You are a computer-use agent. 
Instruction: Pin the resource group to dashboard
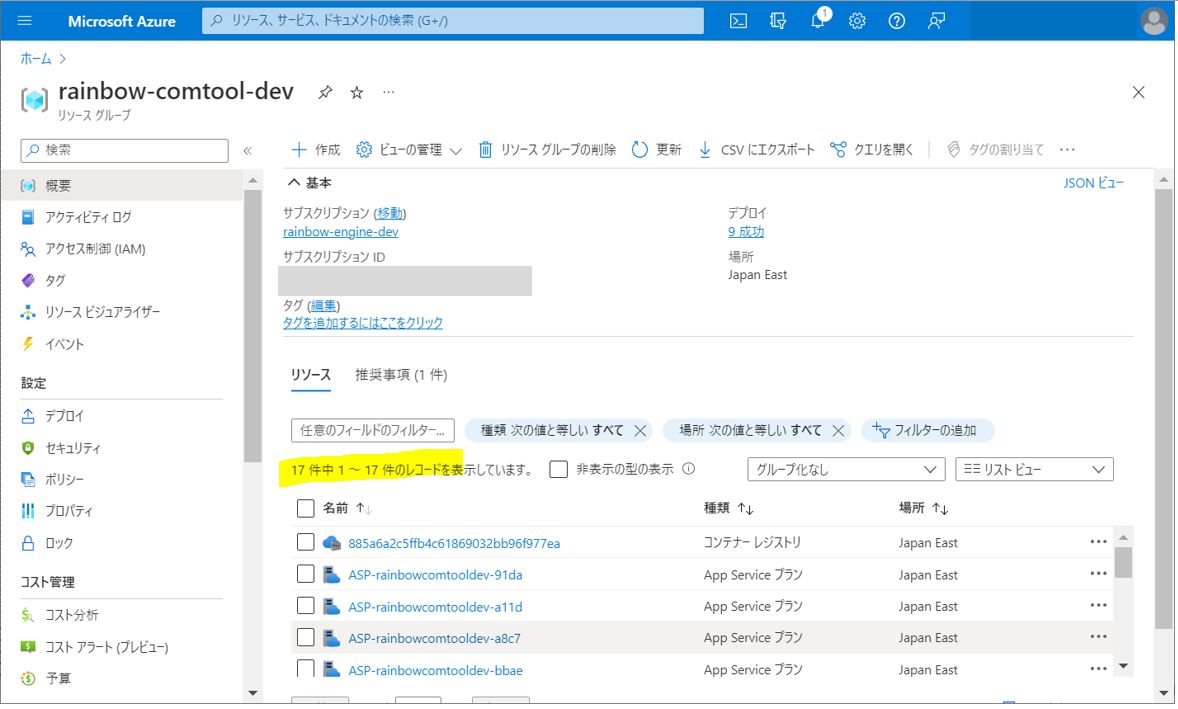click(325, 92)
